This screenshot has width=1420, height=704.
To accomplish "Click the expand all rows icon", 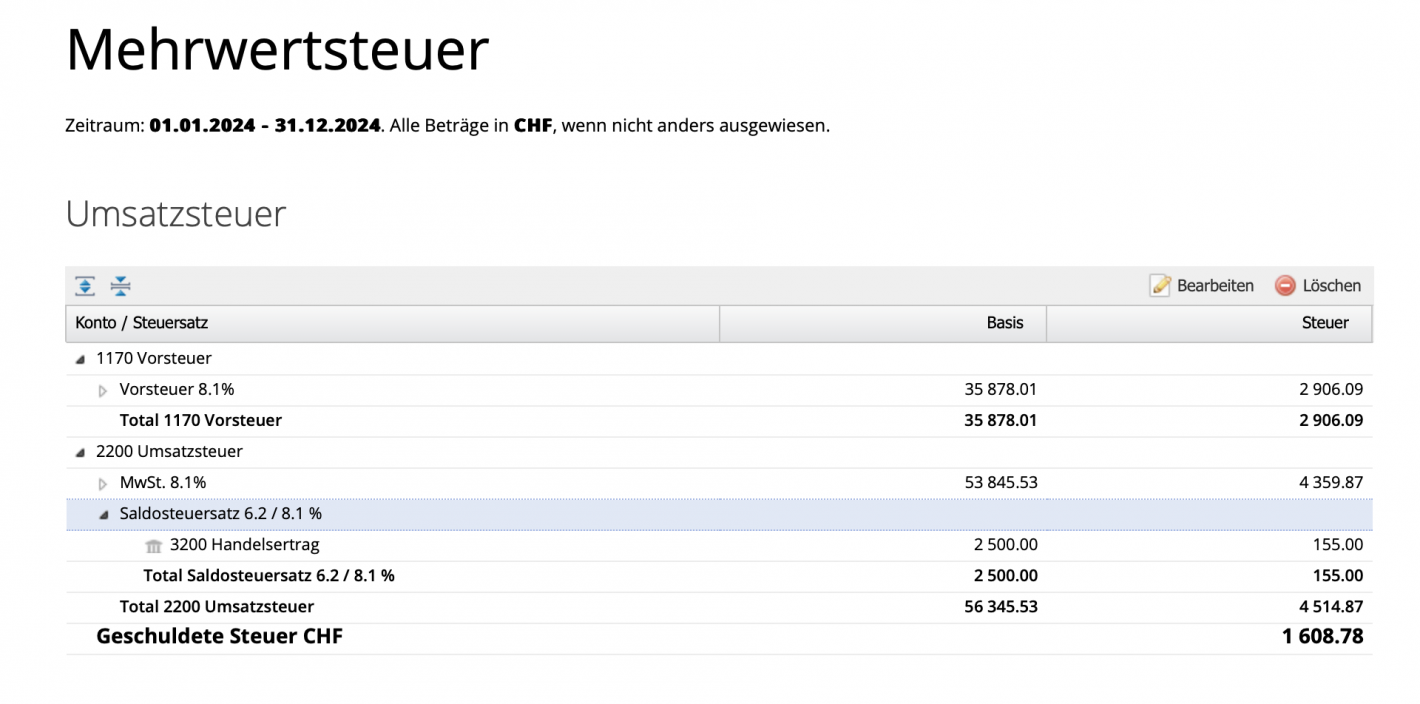I will [85, 285].
